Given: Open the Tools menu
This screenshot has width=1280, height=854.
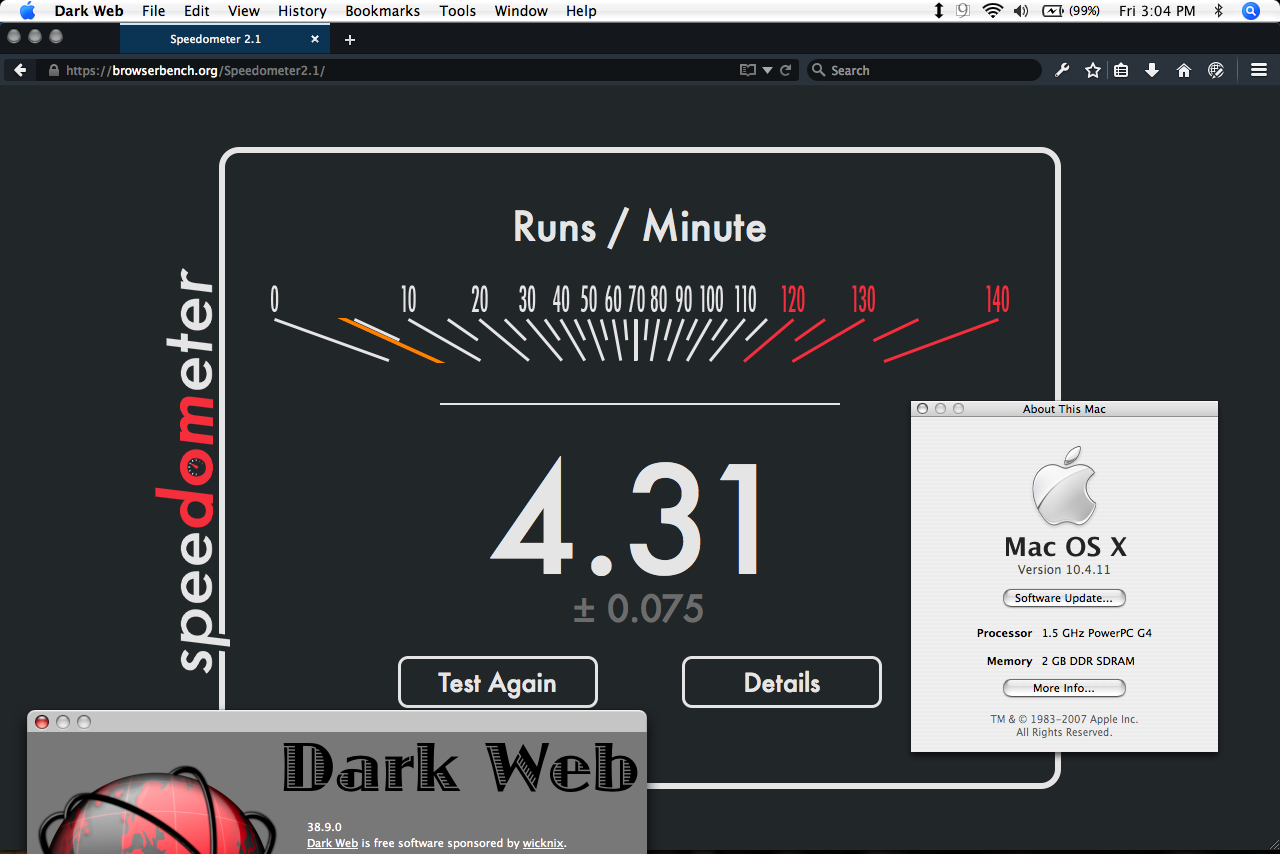Looking at the screenshot, I should (458, 11).
